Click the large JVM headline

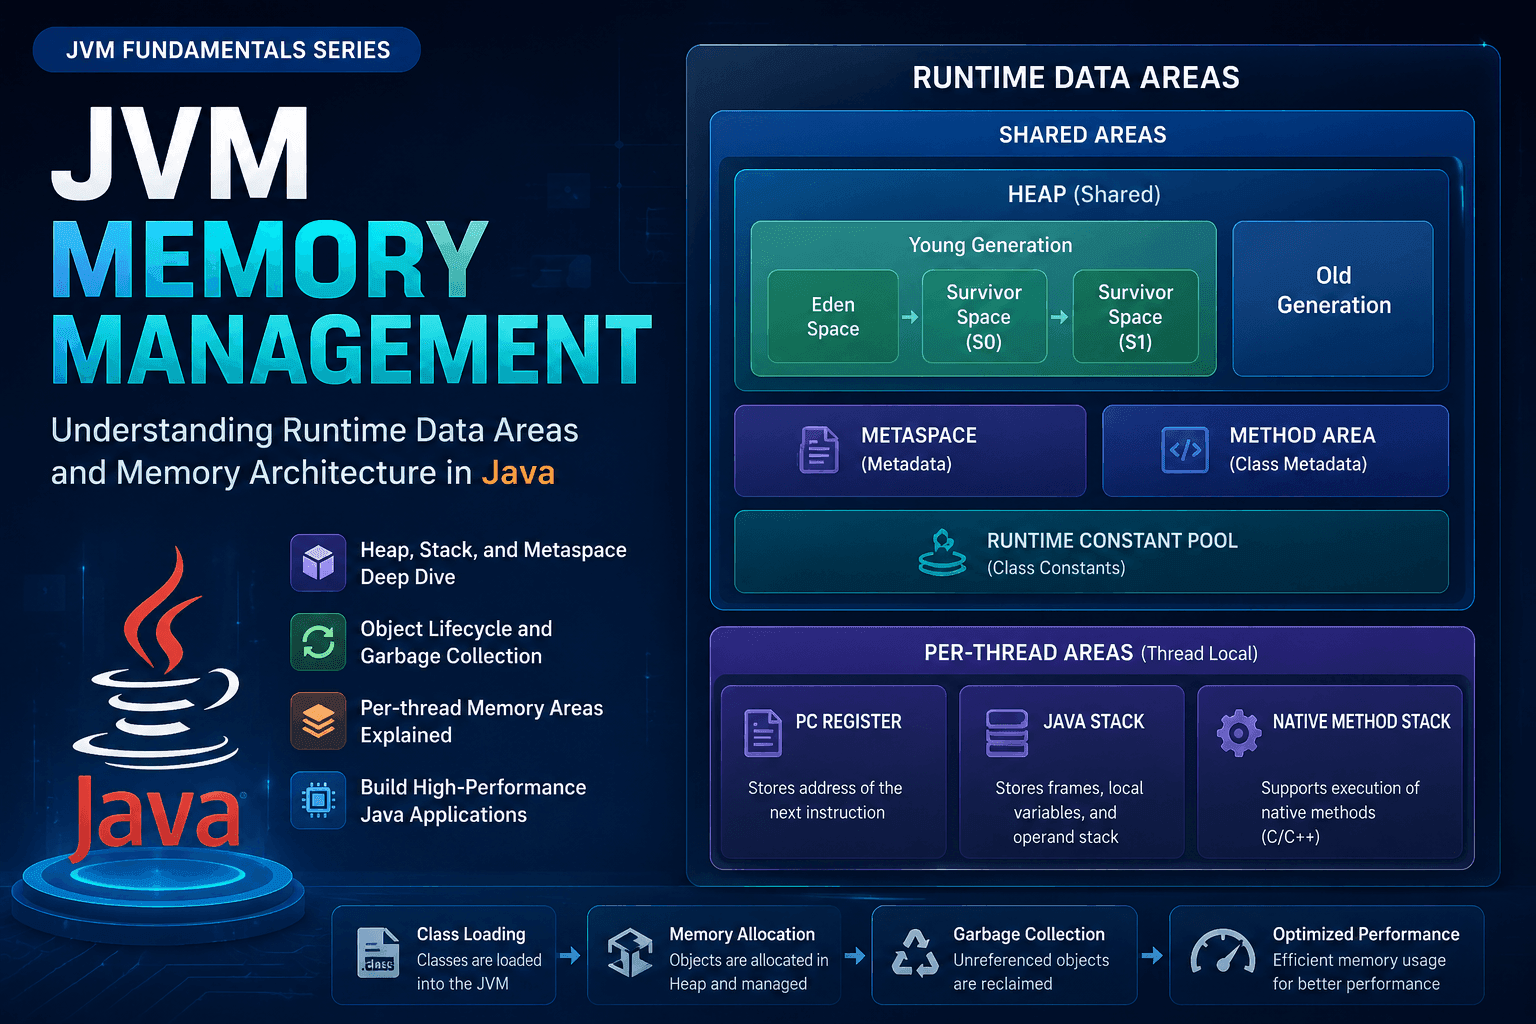point(181,153)
